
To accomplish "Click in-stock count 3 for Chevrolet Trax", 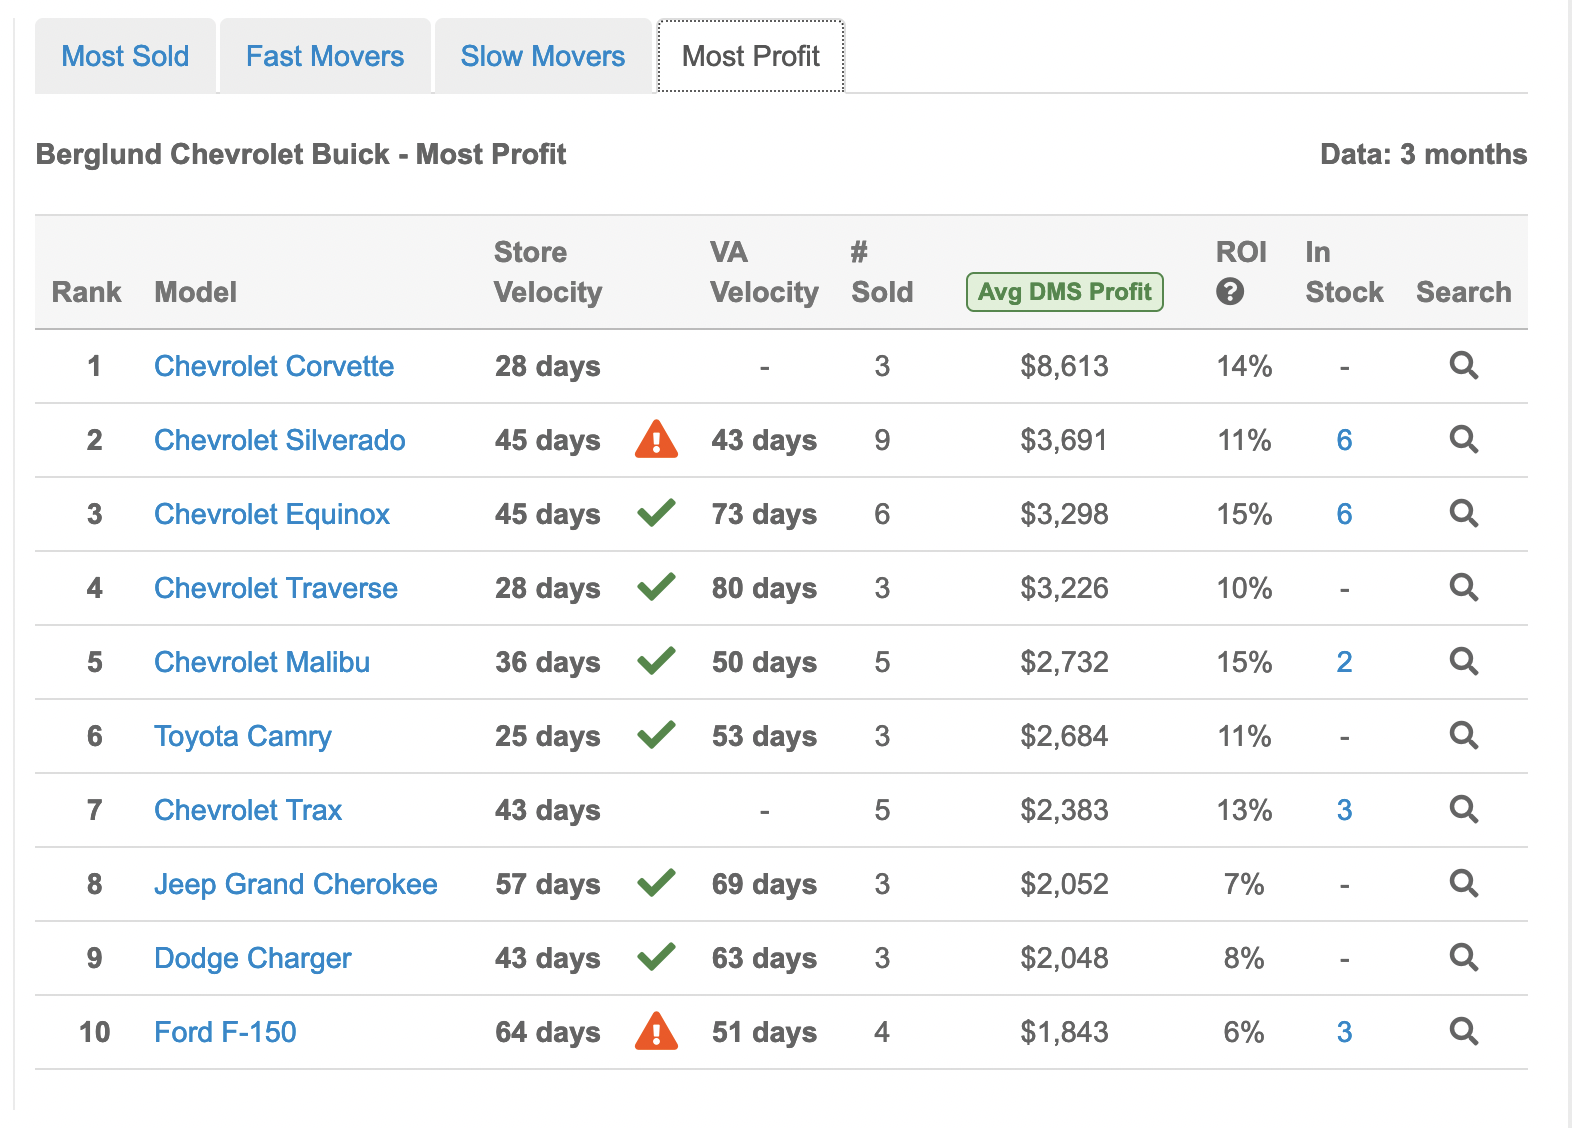I will pyautogui.click(x=1344, y=810).
